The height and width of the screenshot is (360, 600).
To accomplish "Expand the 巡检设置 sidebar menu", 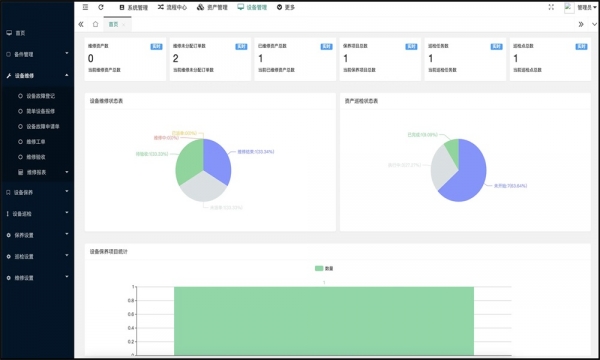I will (37, 257).
